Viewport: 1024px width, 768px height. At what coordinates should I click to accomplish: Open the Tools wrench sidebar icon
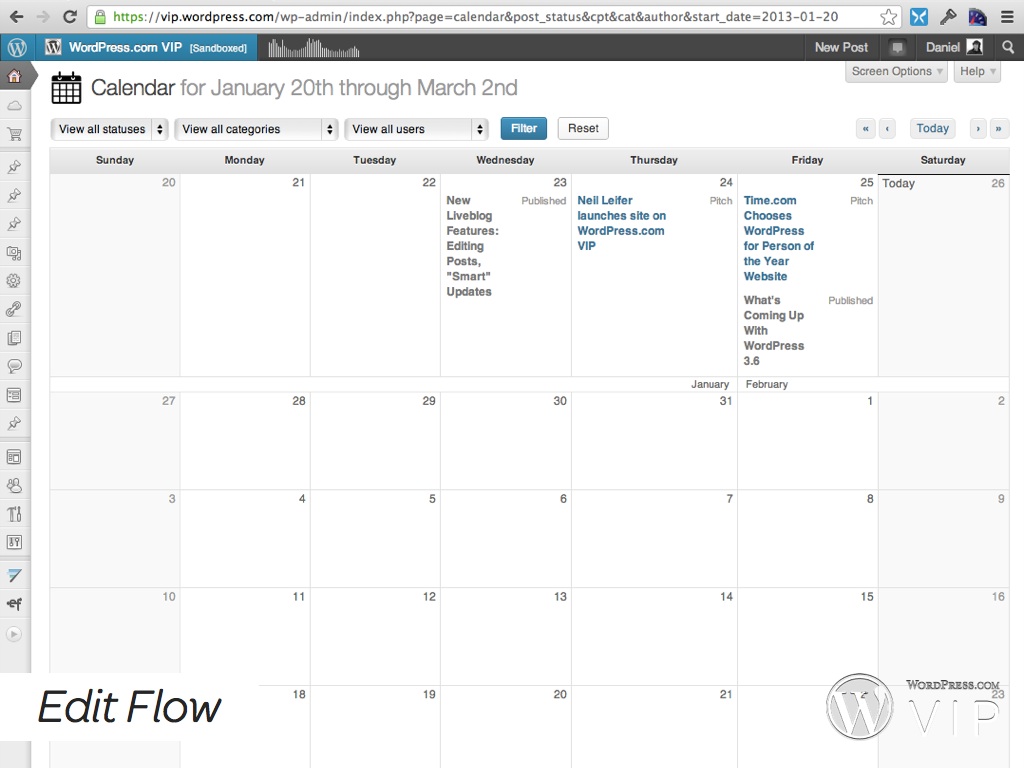[x=14, y=514]
